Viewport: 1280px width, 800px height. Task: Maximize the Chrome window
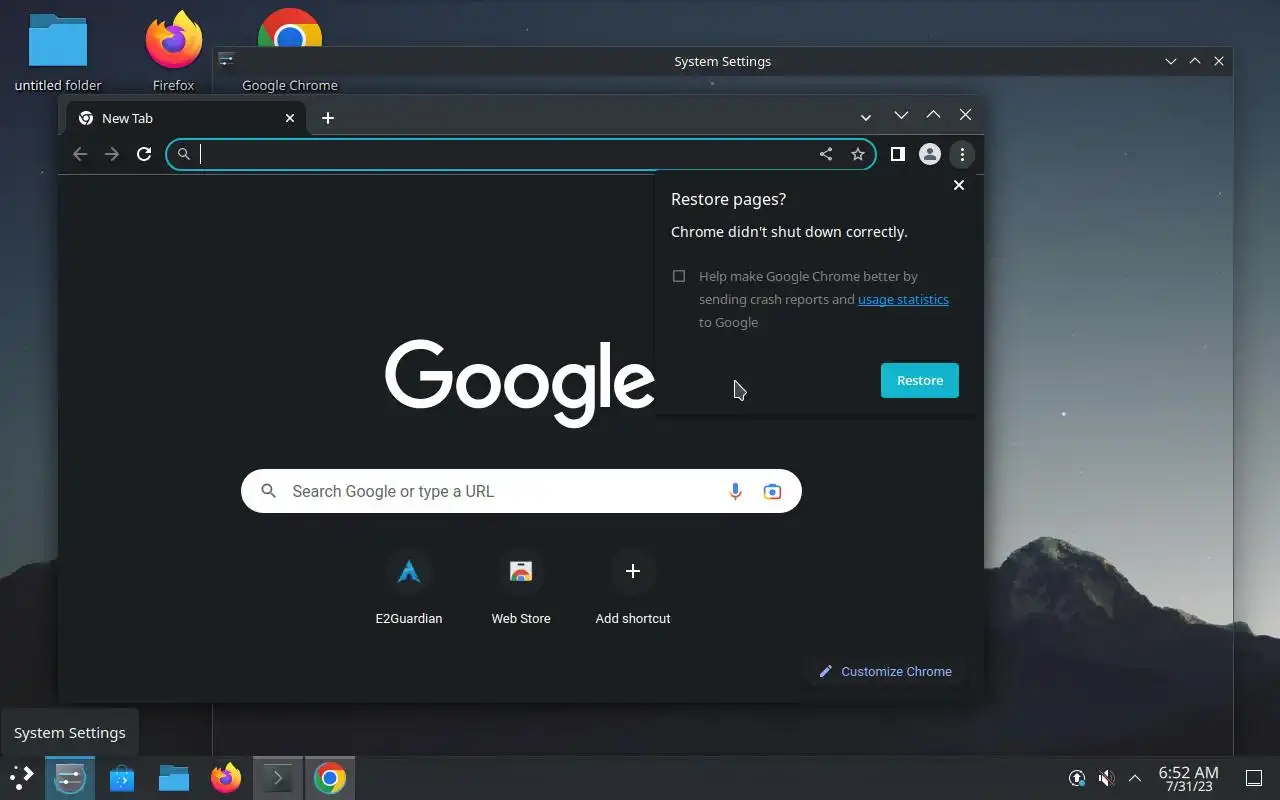(x=933, y=116)
